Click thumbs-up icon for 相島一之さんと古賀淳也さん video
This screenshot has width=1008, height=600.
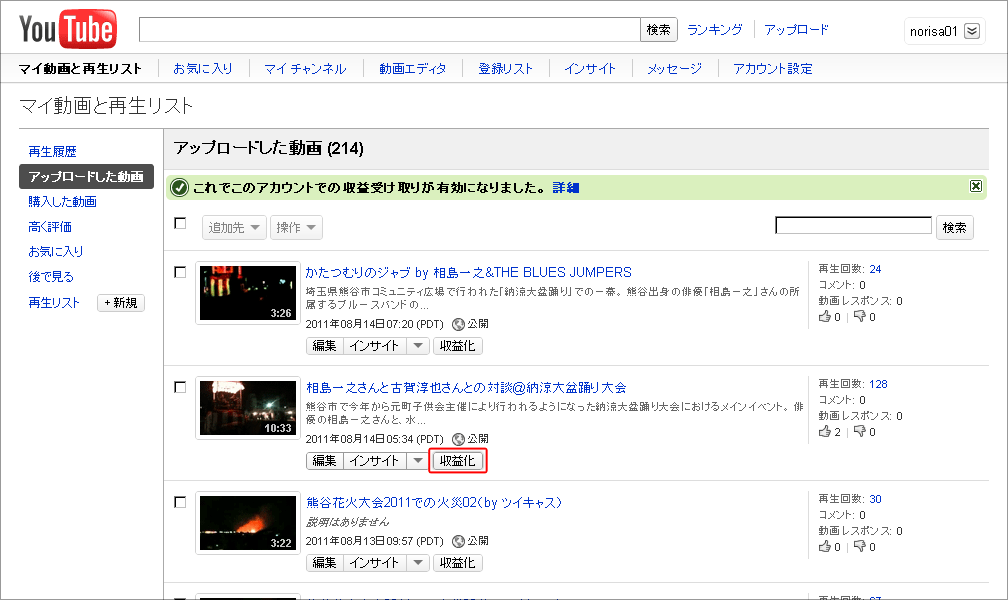[x=825, y=432]
